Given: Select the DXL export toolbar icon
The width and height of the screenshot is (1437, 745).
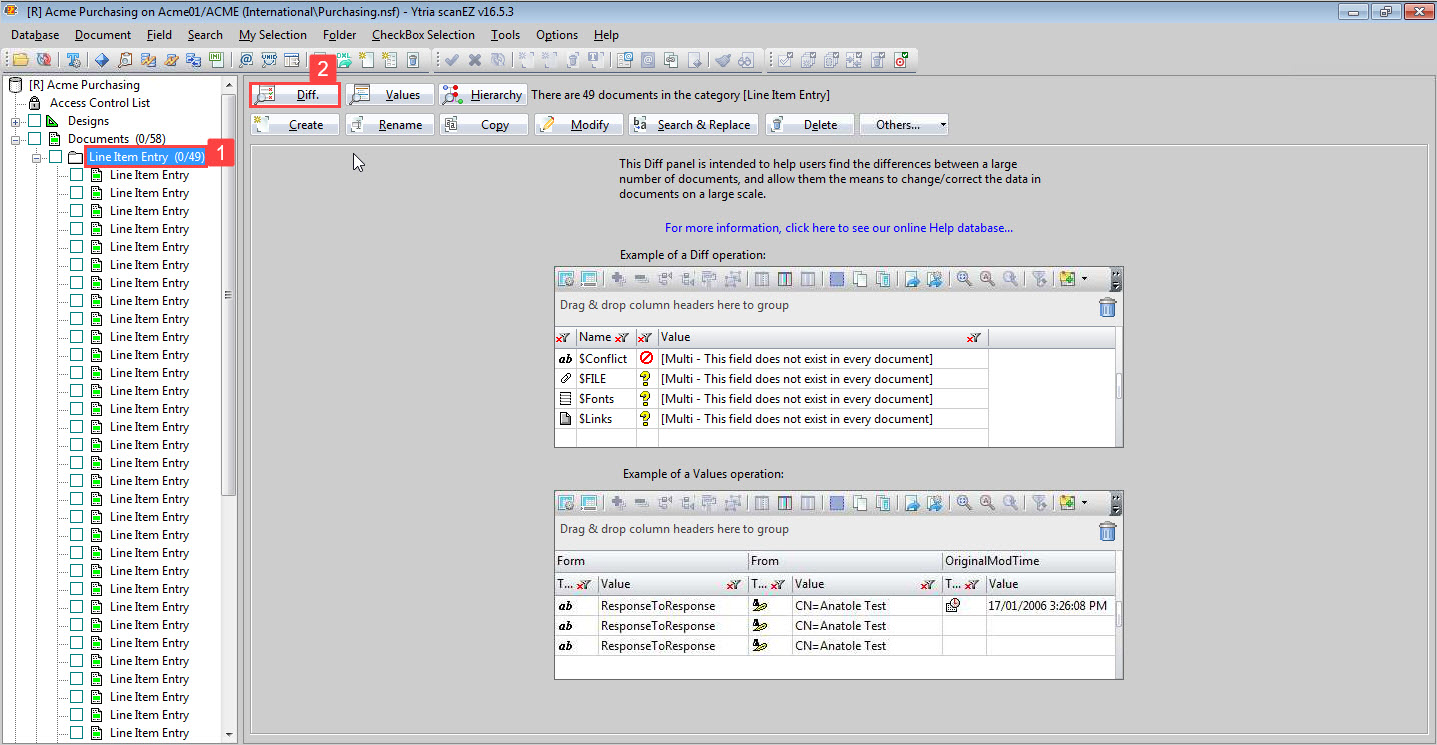Looking at the screenshot, I should pos(343,60).
